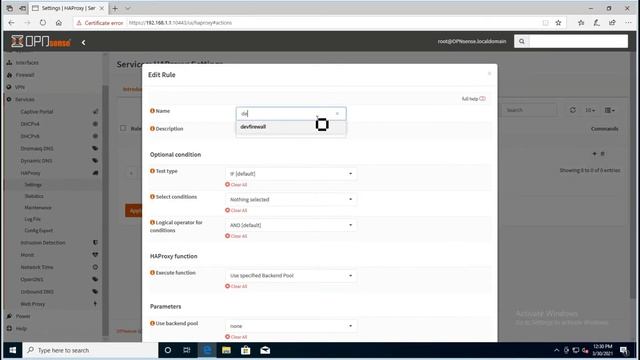This screenshot has width=640, height=360.
Task: Open Unbound DNS in the sidebar
Action: (x=37, y=292)
